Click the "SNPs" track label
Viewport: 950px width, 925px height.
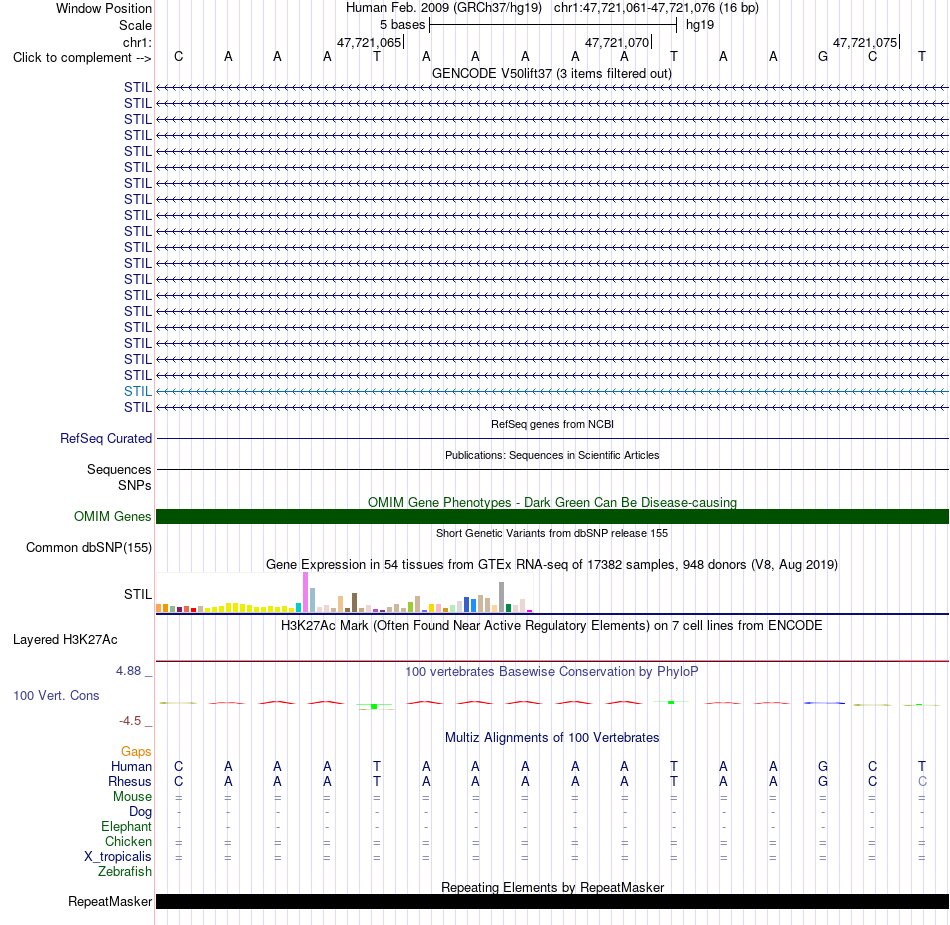coord(135,485)
